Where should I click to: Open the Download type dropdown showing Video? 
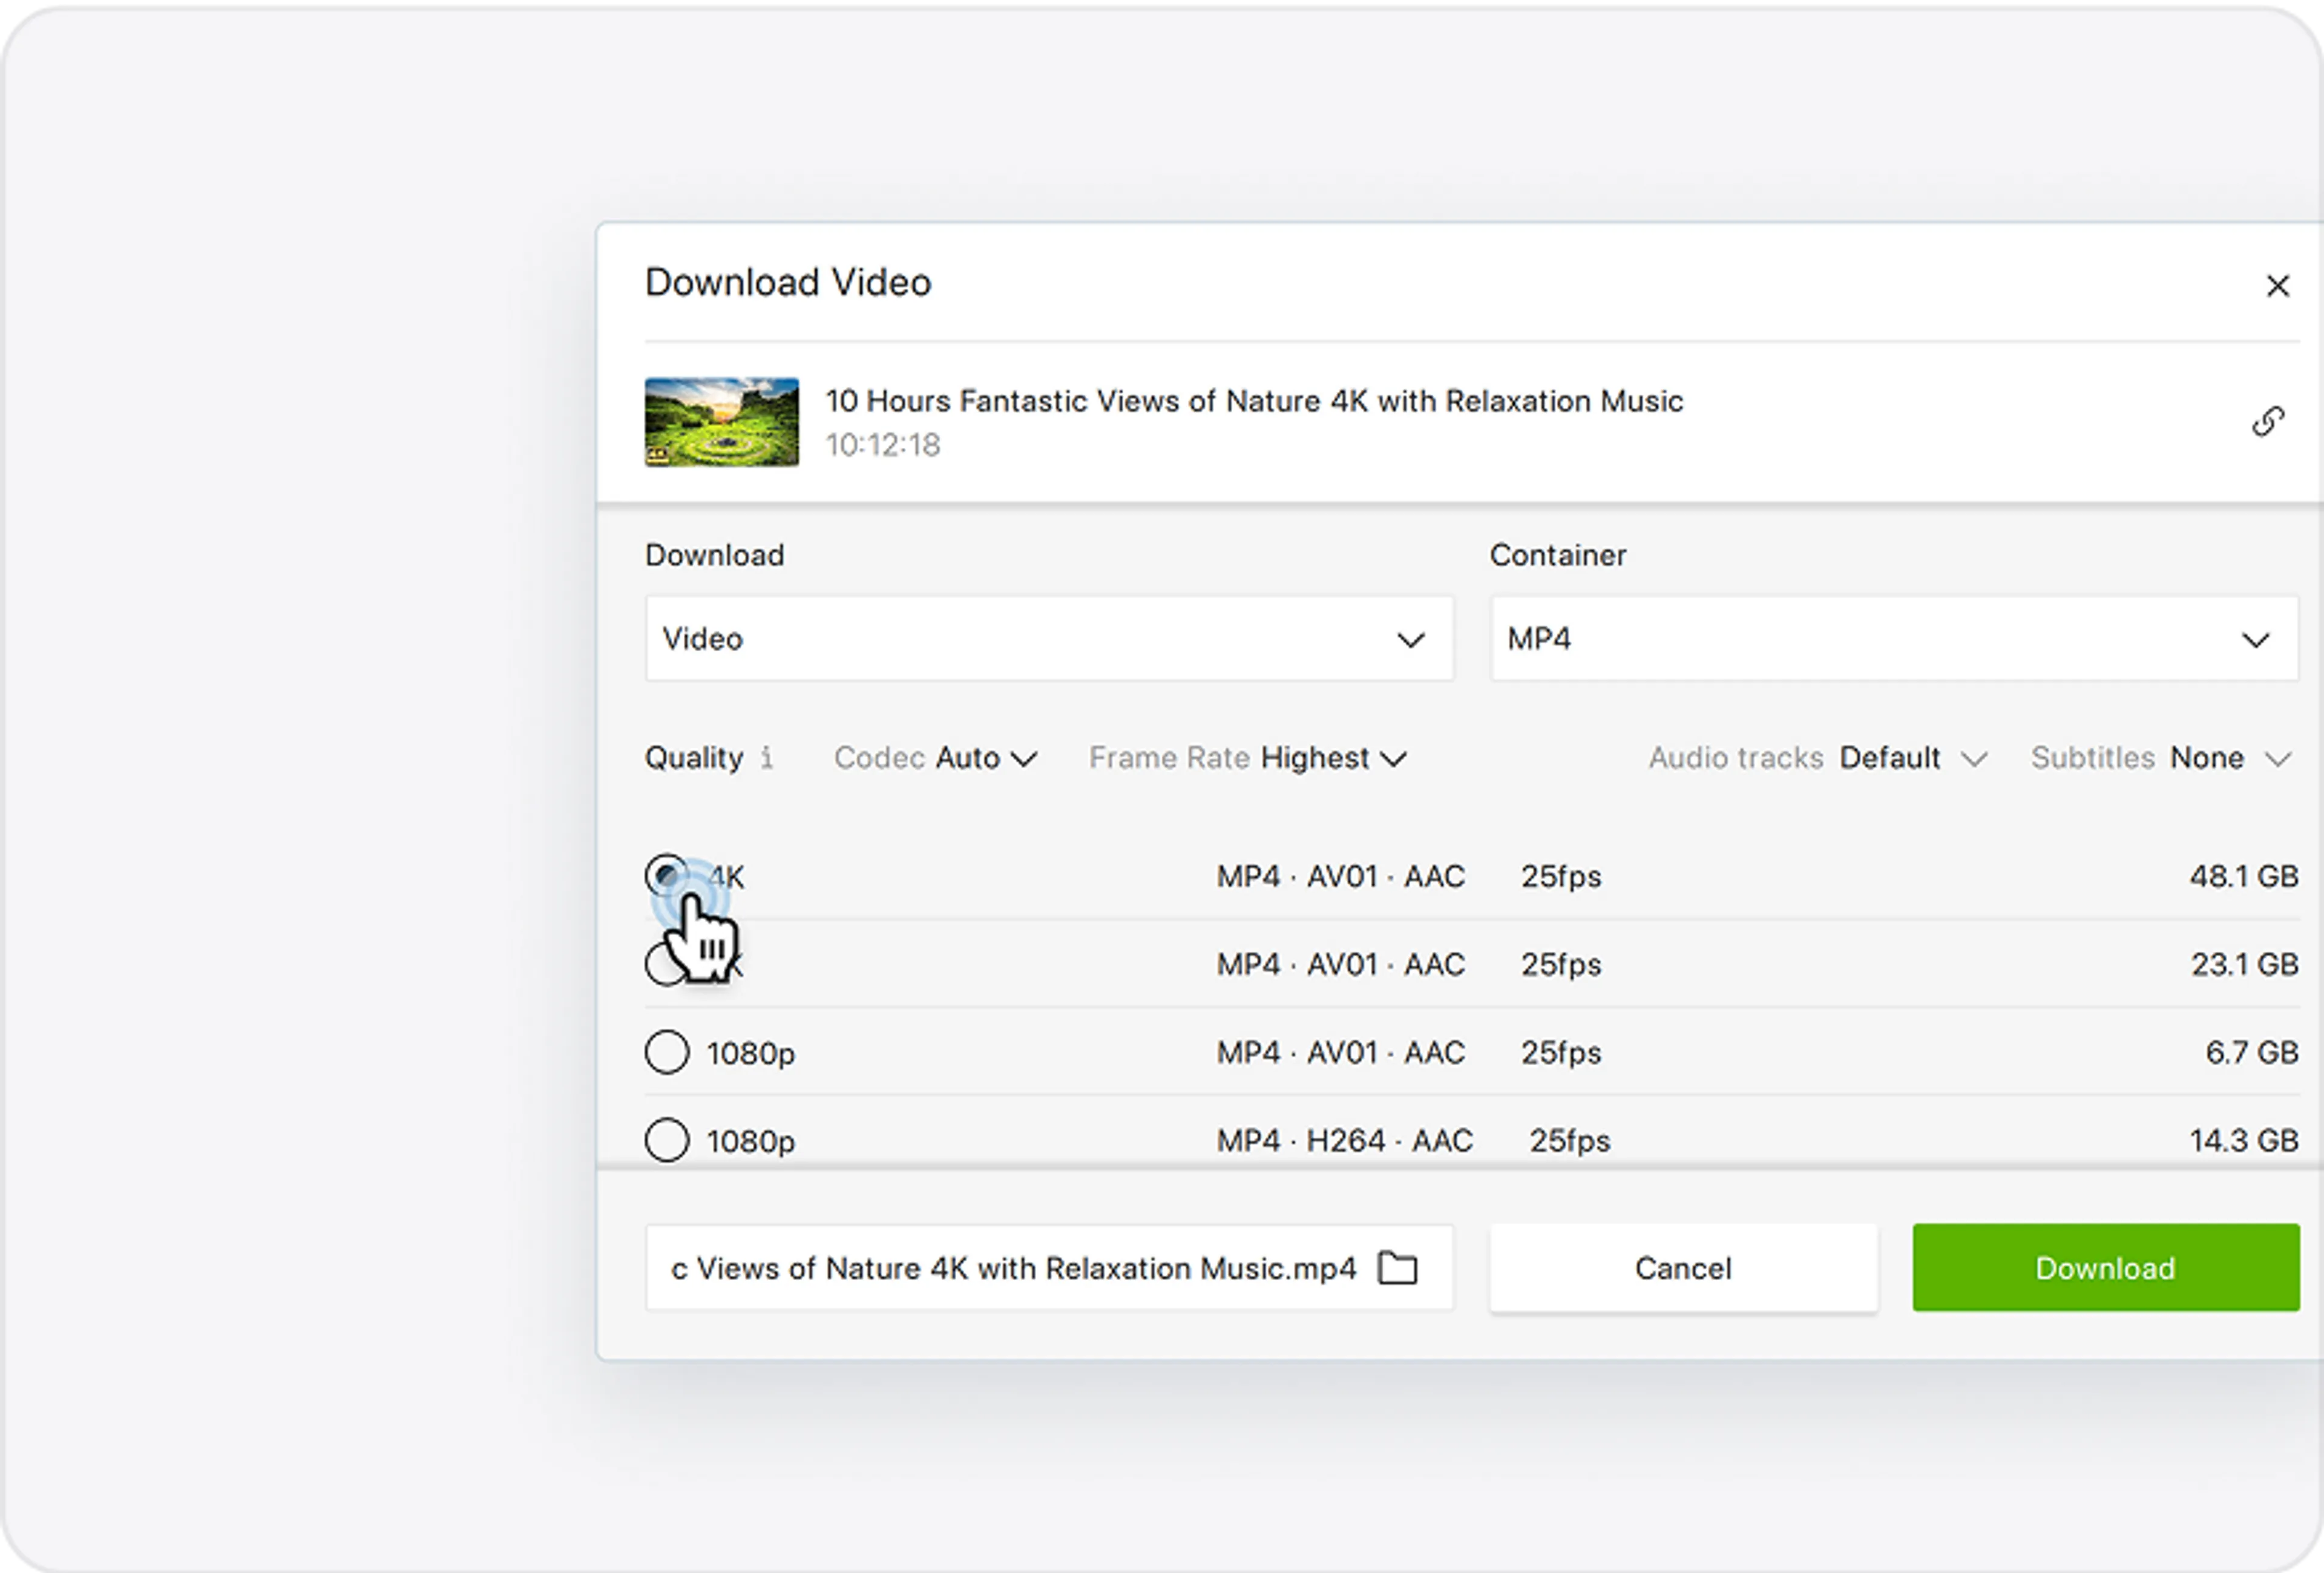[x=1048, y=638]
